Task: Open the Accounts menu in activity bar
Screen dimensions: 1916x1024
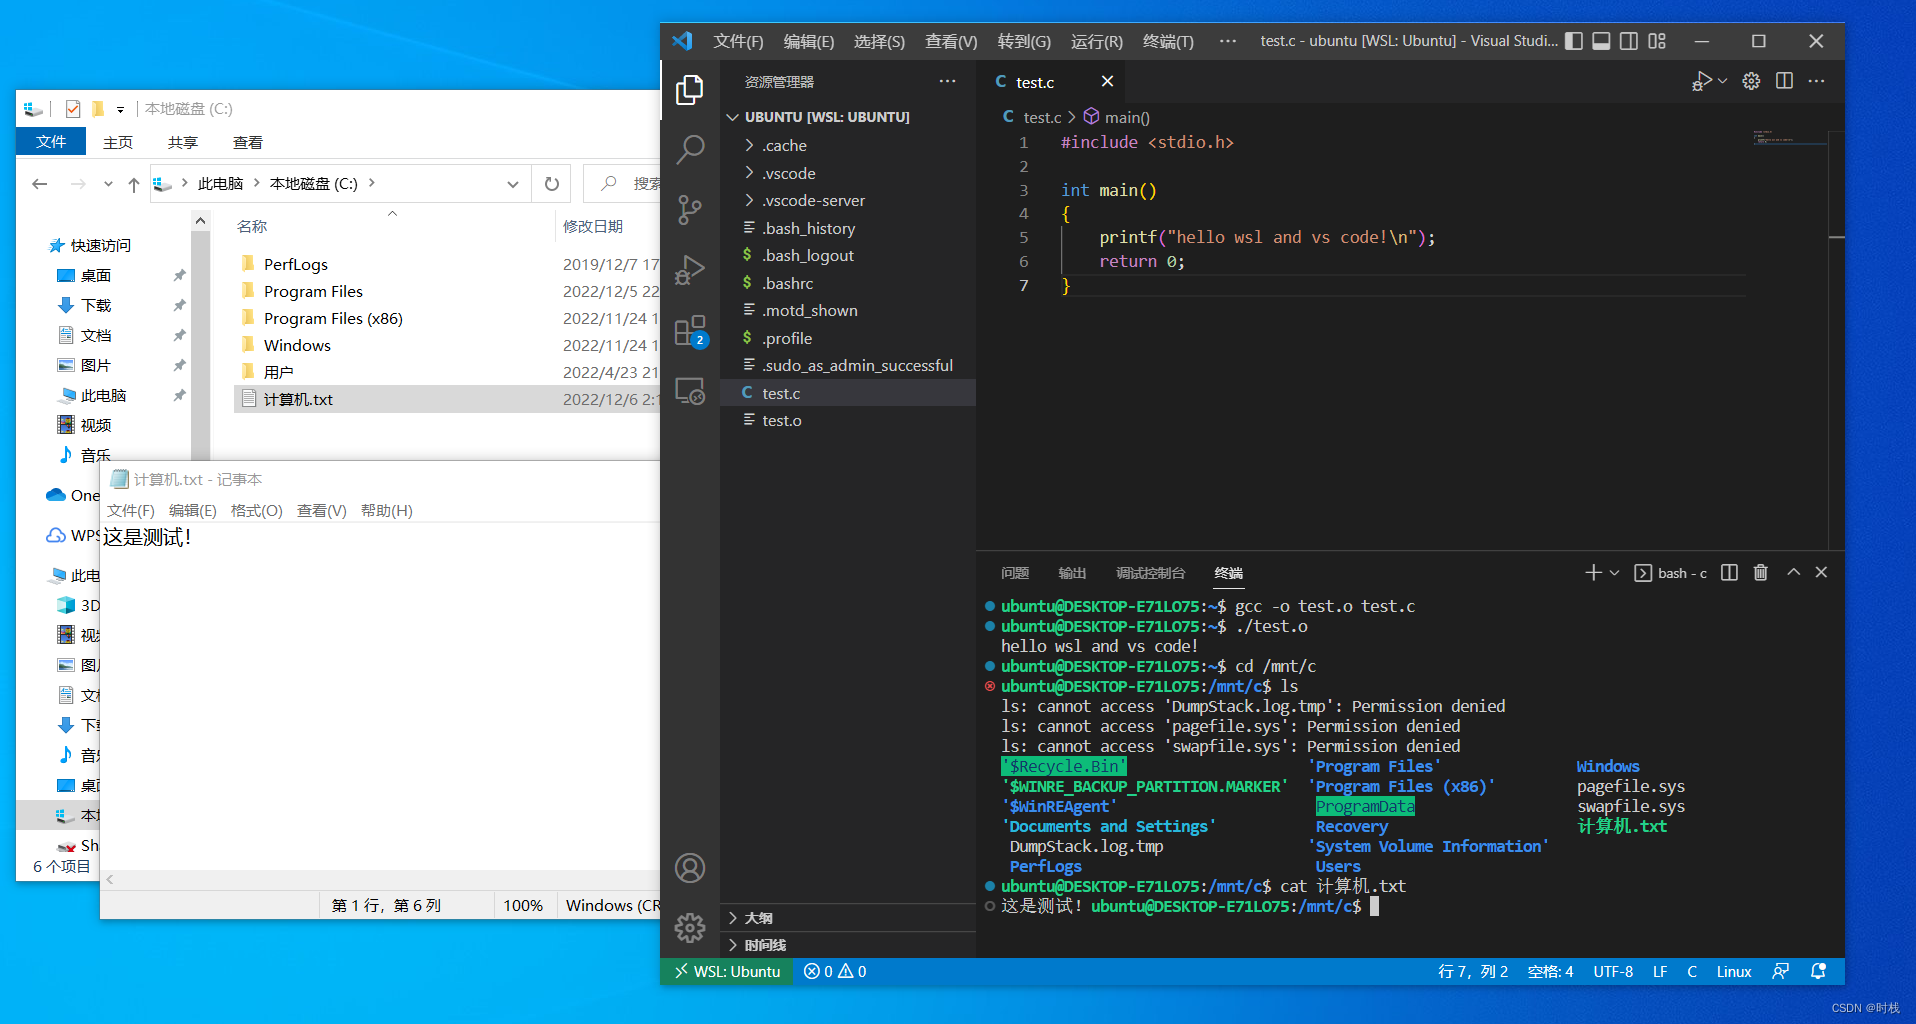Action: (x=689, y=868)
